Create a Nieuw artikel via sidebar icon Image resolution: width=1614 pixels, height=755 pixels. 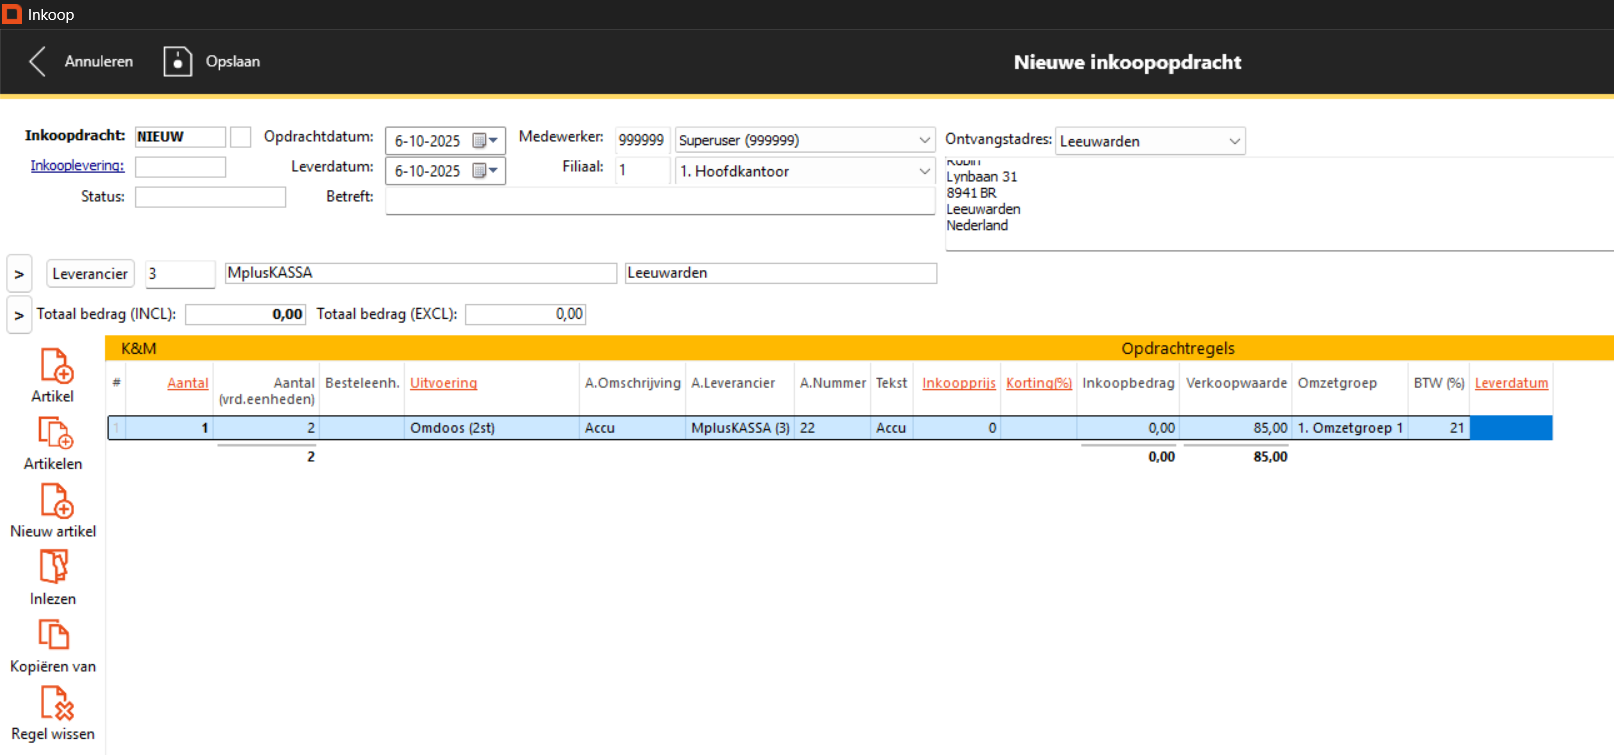coord(55,501)
